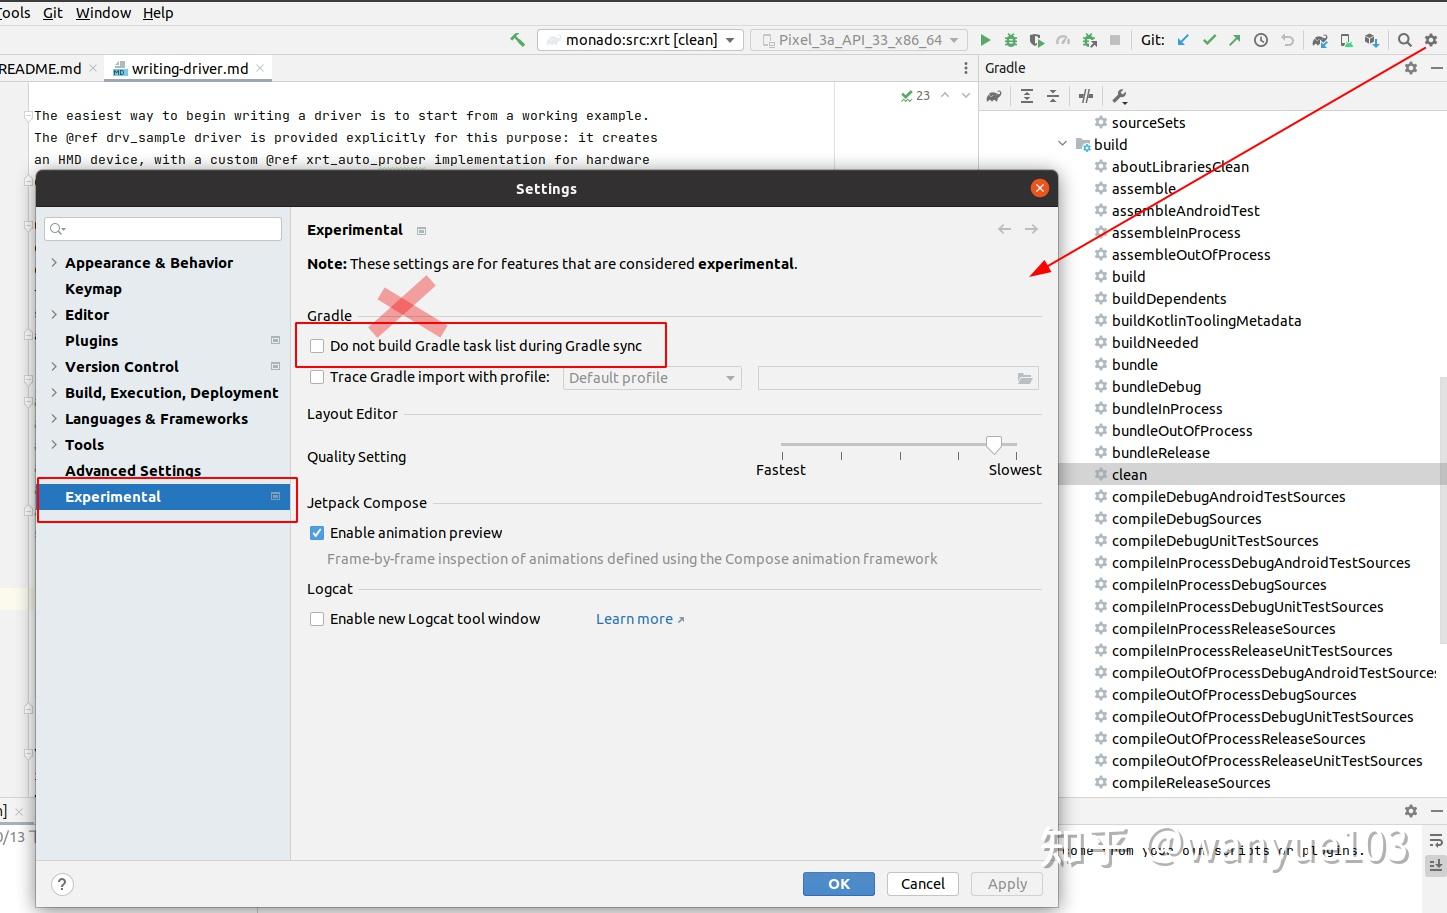Start the Debug session bug icon

pos(1010,40)
